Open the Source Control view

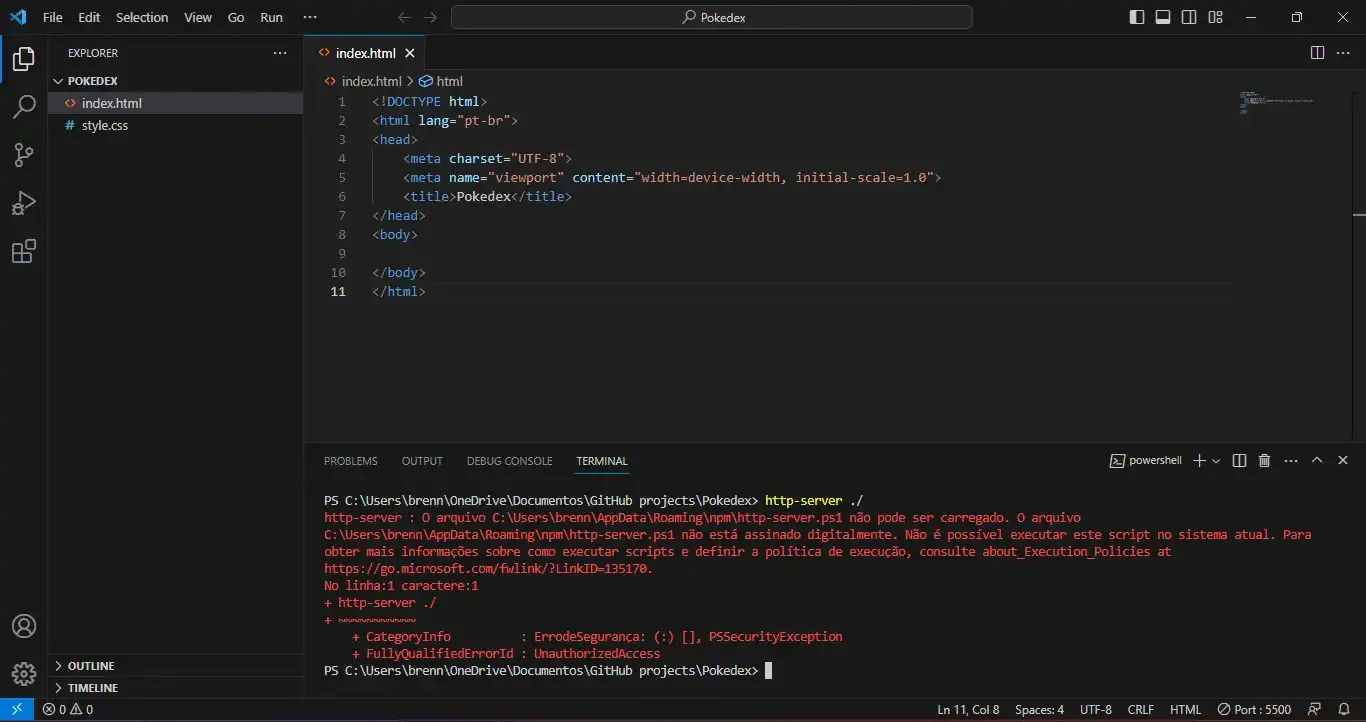click(x=23, y=155)
